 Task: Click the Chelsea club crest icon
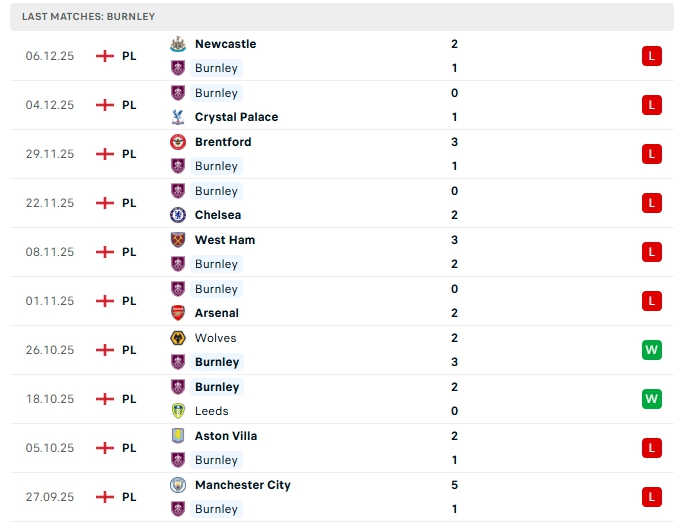tap(178, 215)
